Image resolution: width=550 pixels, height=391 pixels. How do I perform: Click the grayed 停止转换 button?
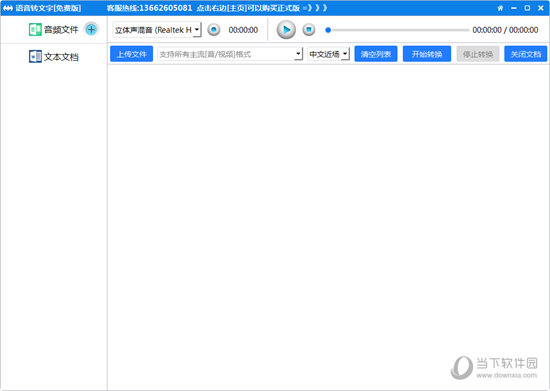(478, 54)
